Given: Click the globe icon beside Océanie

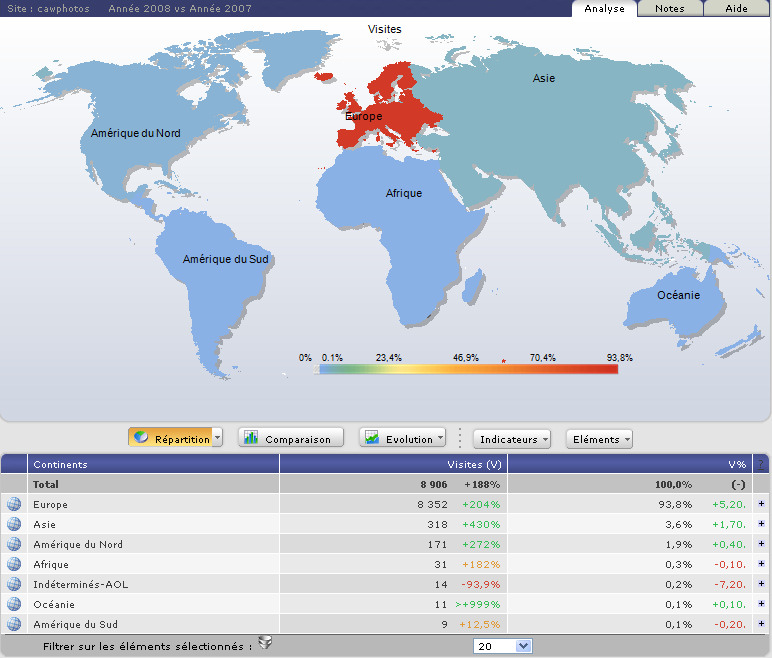Looking at the screenshot, I should tap(14, 604).
